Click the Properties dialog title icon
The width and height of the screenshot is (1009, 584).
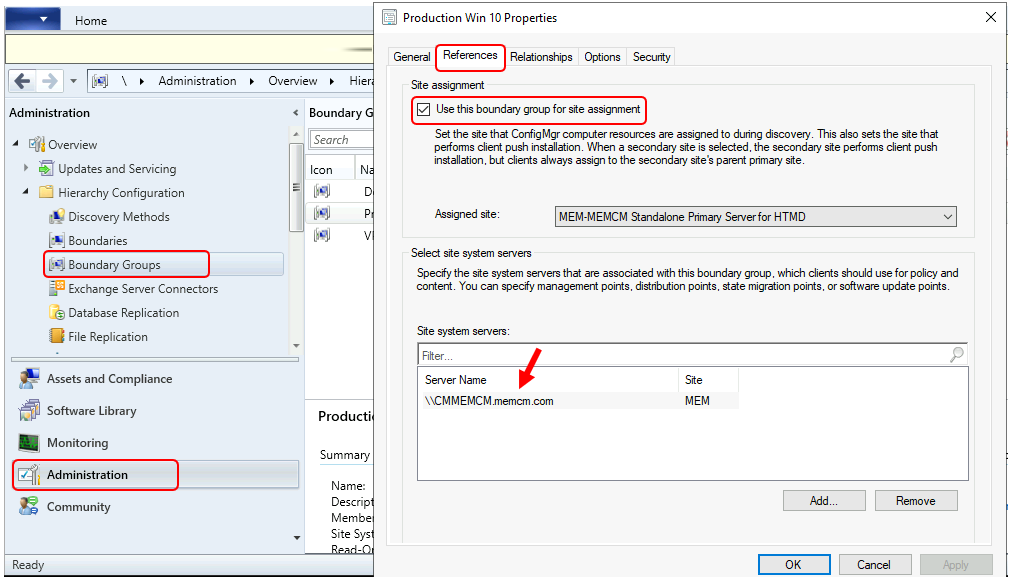[x=389, y=18]
